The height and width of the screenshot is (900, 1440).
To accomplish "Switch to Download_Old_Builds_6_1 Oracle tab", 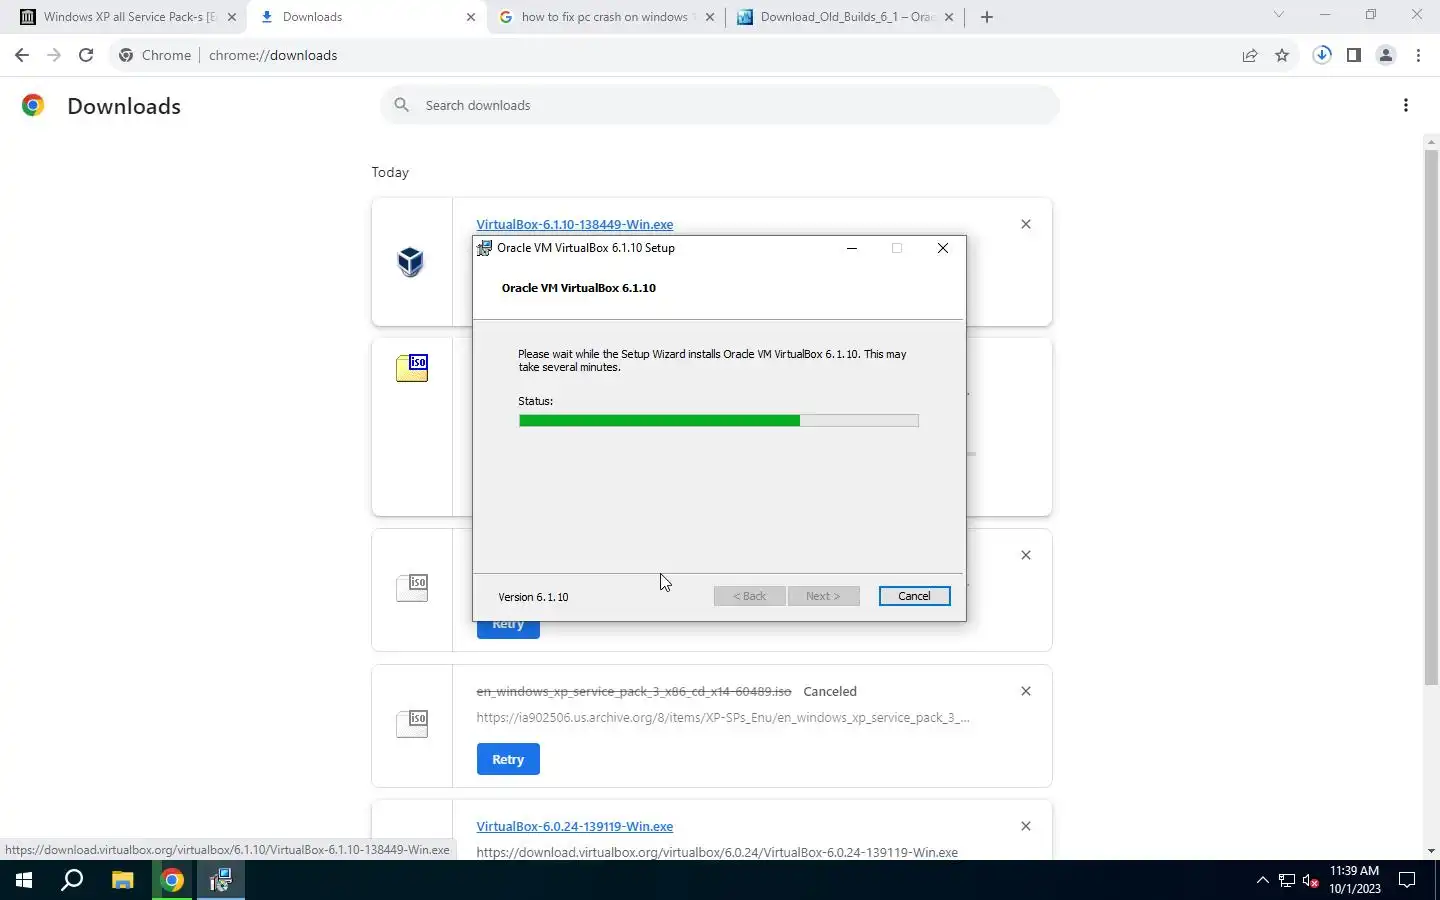I will (x=847, y=17).
